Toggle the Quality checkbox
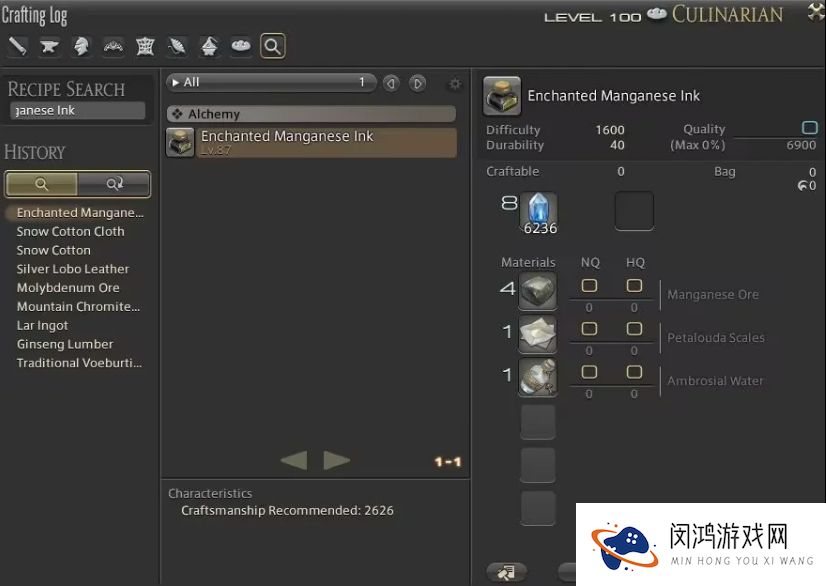The height and width of the screenshot is (586, 826). point(810,128)
